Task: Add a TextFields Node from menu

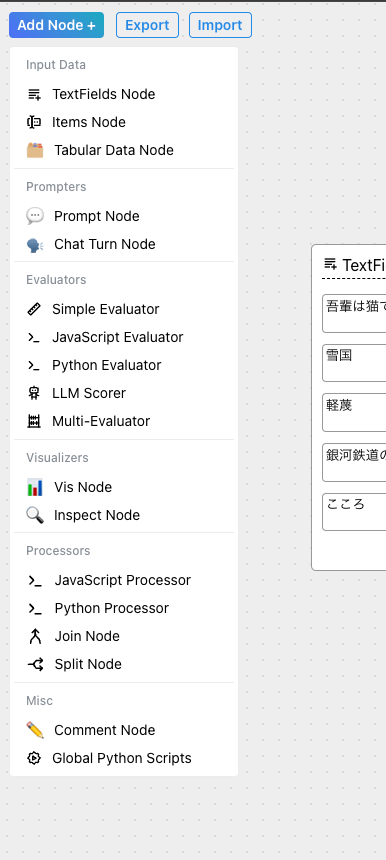Action: tap(124, 94)
